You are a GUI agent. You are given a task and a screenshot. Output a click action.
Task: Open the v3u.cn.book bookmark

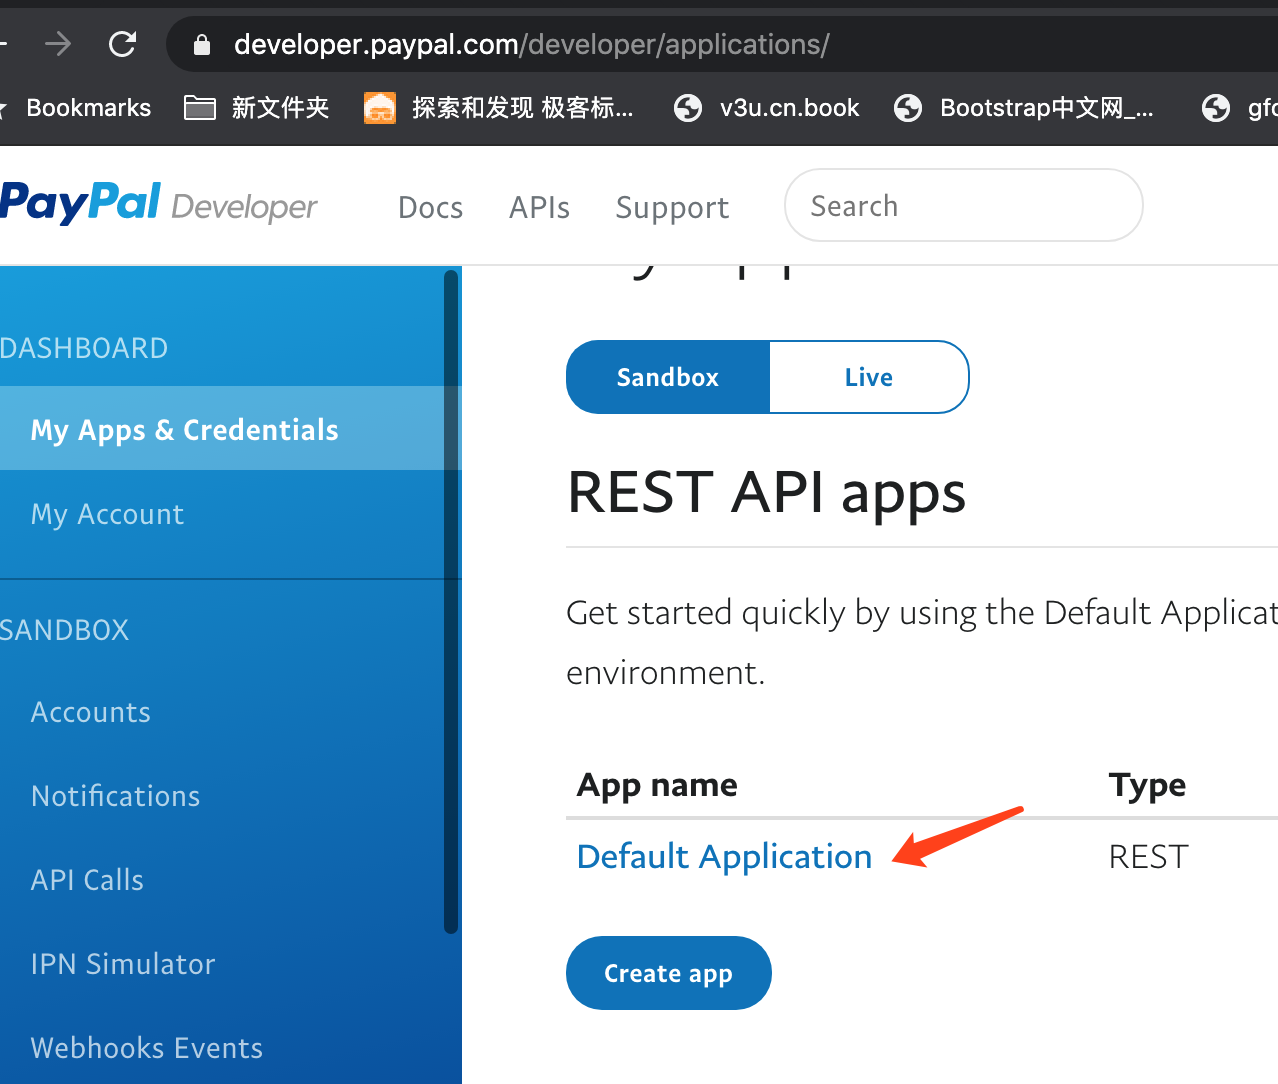pyautogui.click(x=767, y=108)
